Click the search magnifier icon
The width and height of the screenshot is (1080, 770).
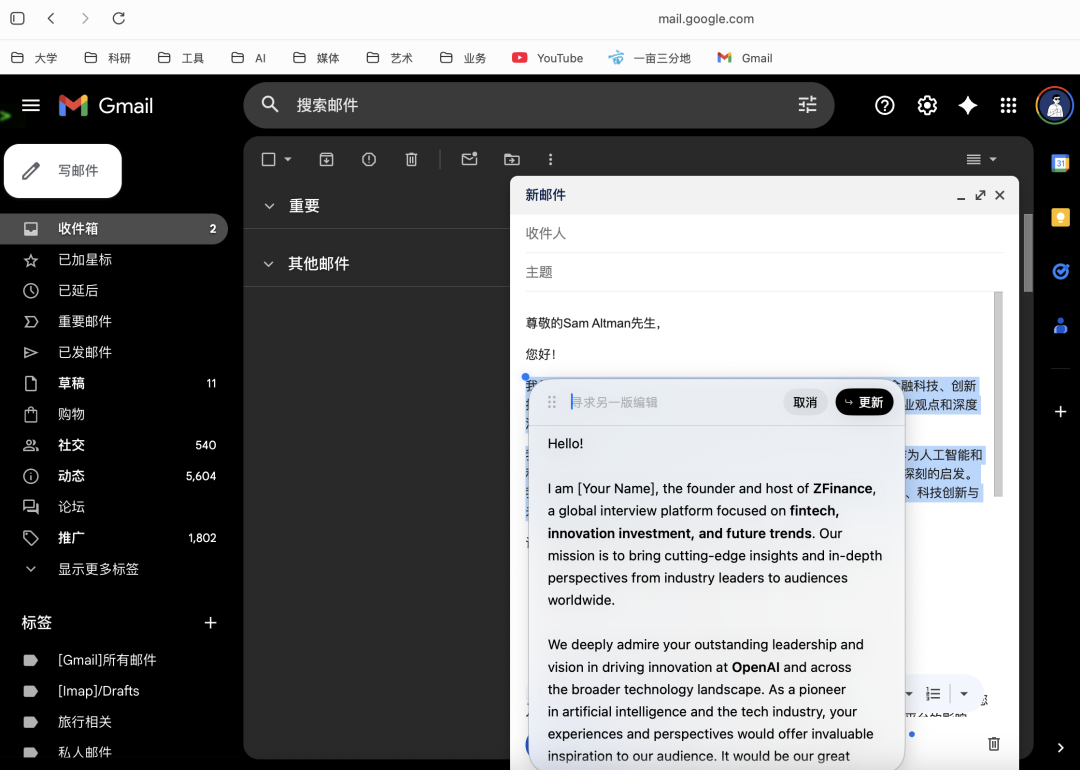[270, 105]
